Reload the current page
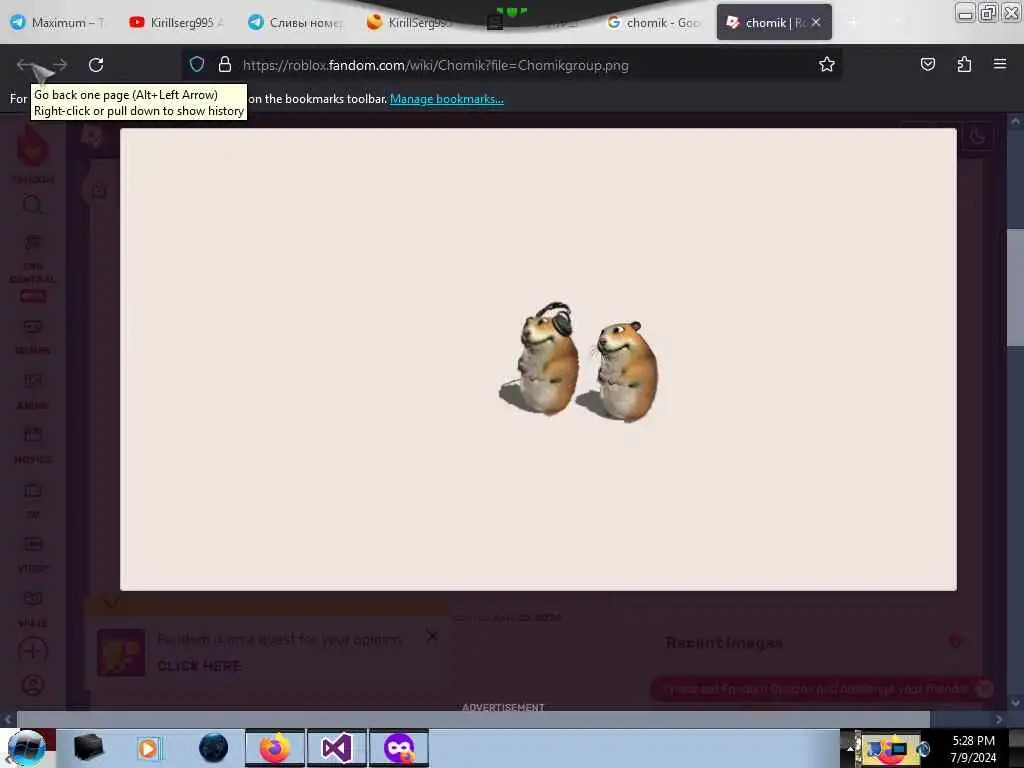Screen dimensions: 1024x768 tap(96, 65)
